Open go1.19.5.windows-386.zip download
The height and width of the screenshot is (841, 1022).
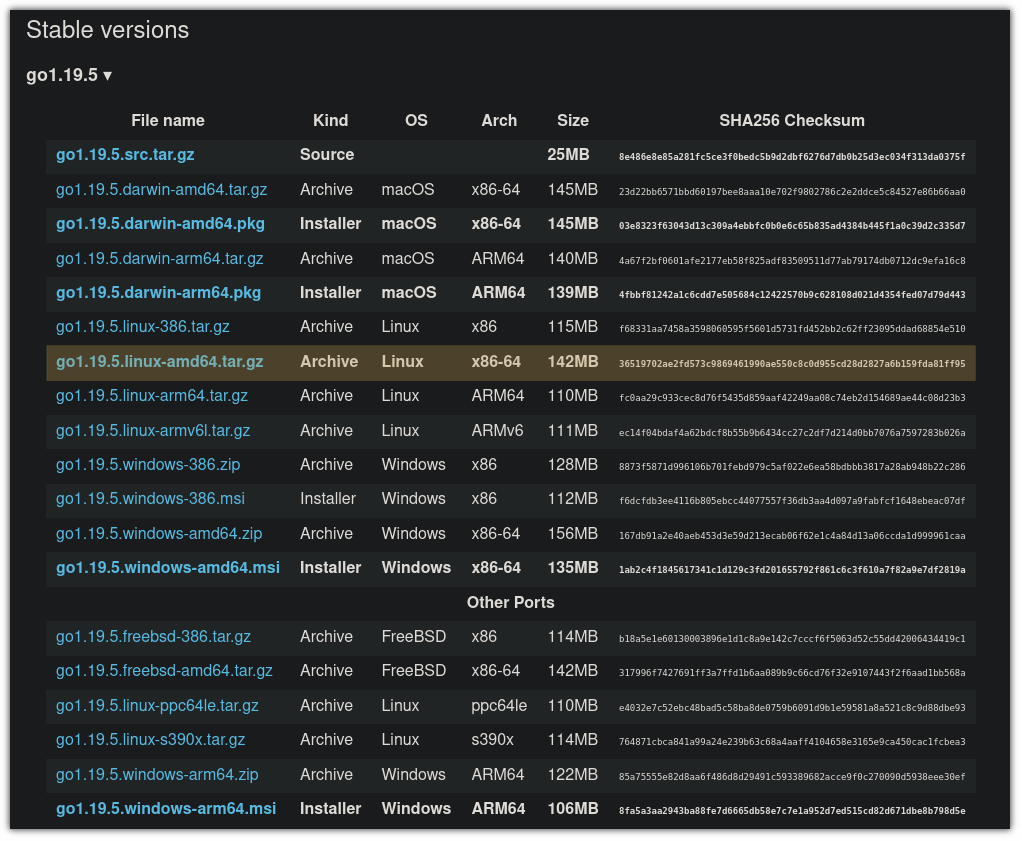[x=148, y=465]
